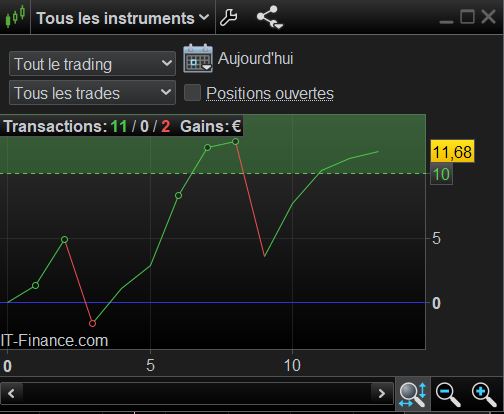This screenshot has height=414, width=504.
Task: Click scrollbar left arrow
Action: (11, 394)
